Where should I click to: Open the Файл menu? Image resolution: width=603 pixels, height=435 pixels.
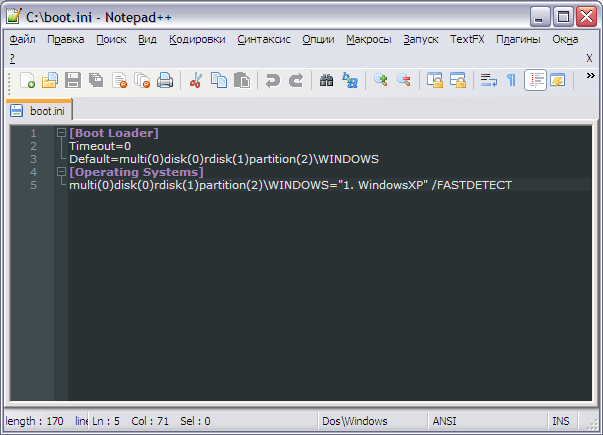22,39
